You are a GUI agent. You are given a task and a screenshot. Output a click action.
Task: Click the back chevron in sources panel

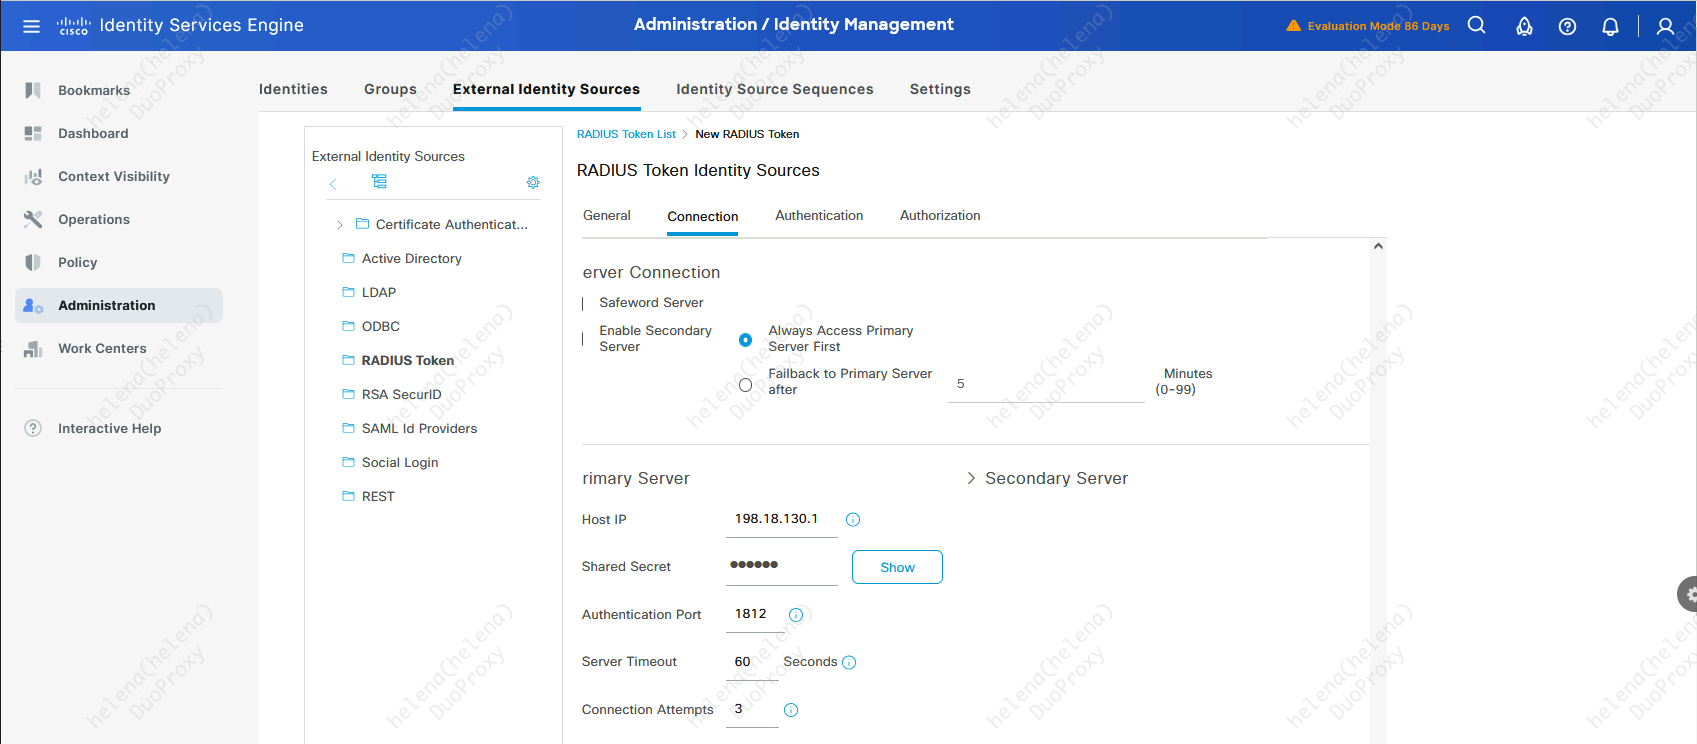click(333, 183)
